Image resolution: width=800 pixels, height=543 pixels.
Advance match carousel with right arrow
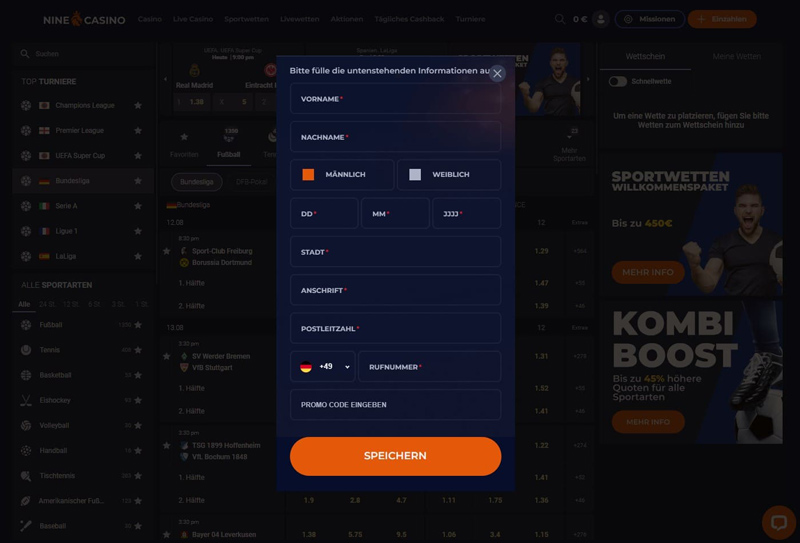coord(588,79)
